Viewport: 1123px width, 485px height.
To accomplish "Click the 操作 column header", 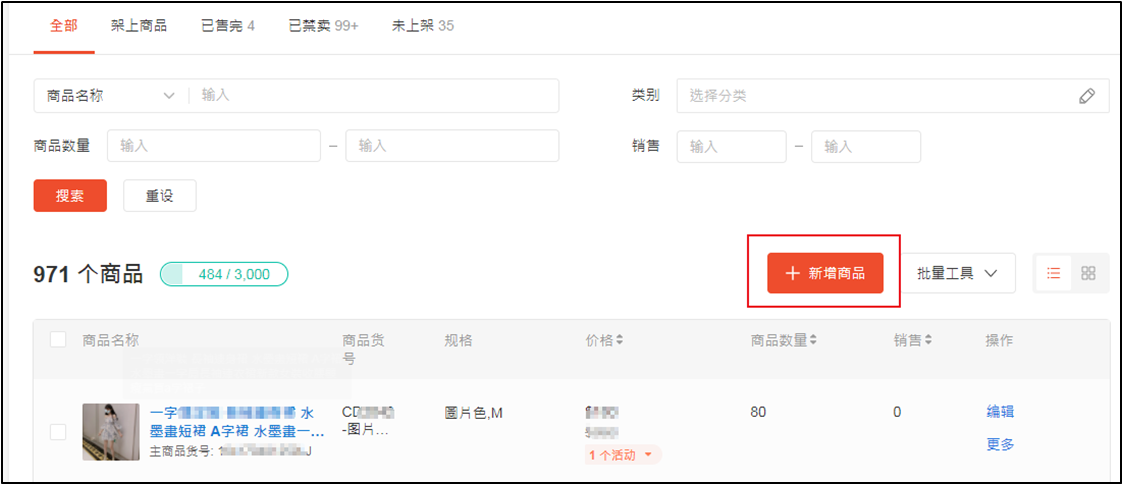I will (x=1000, y=341).
